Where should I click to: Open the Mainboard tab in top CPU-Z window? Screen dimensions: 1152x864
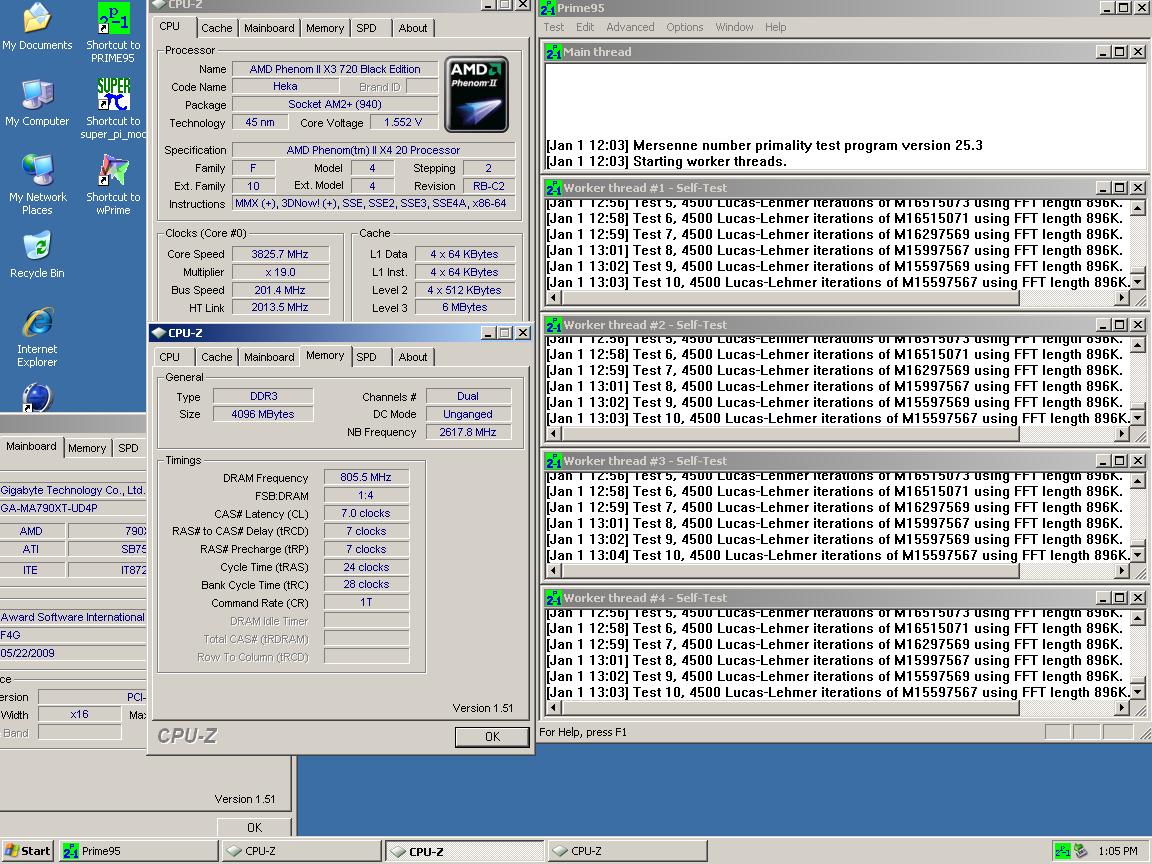pos(269,28)
